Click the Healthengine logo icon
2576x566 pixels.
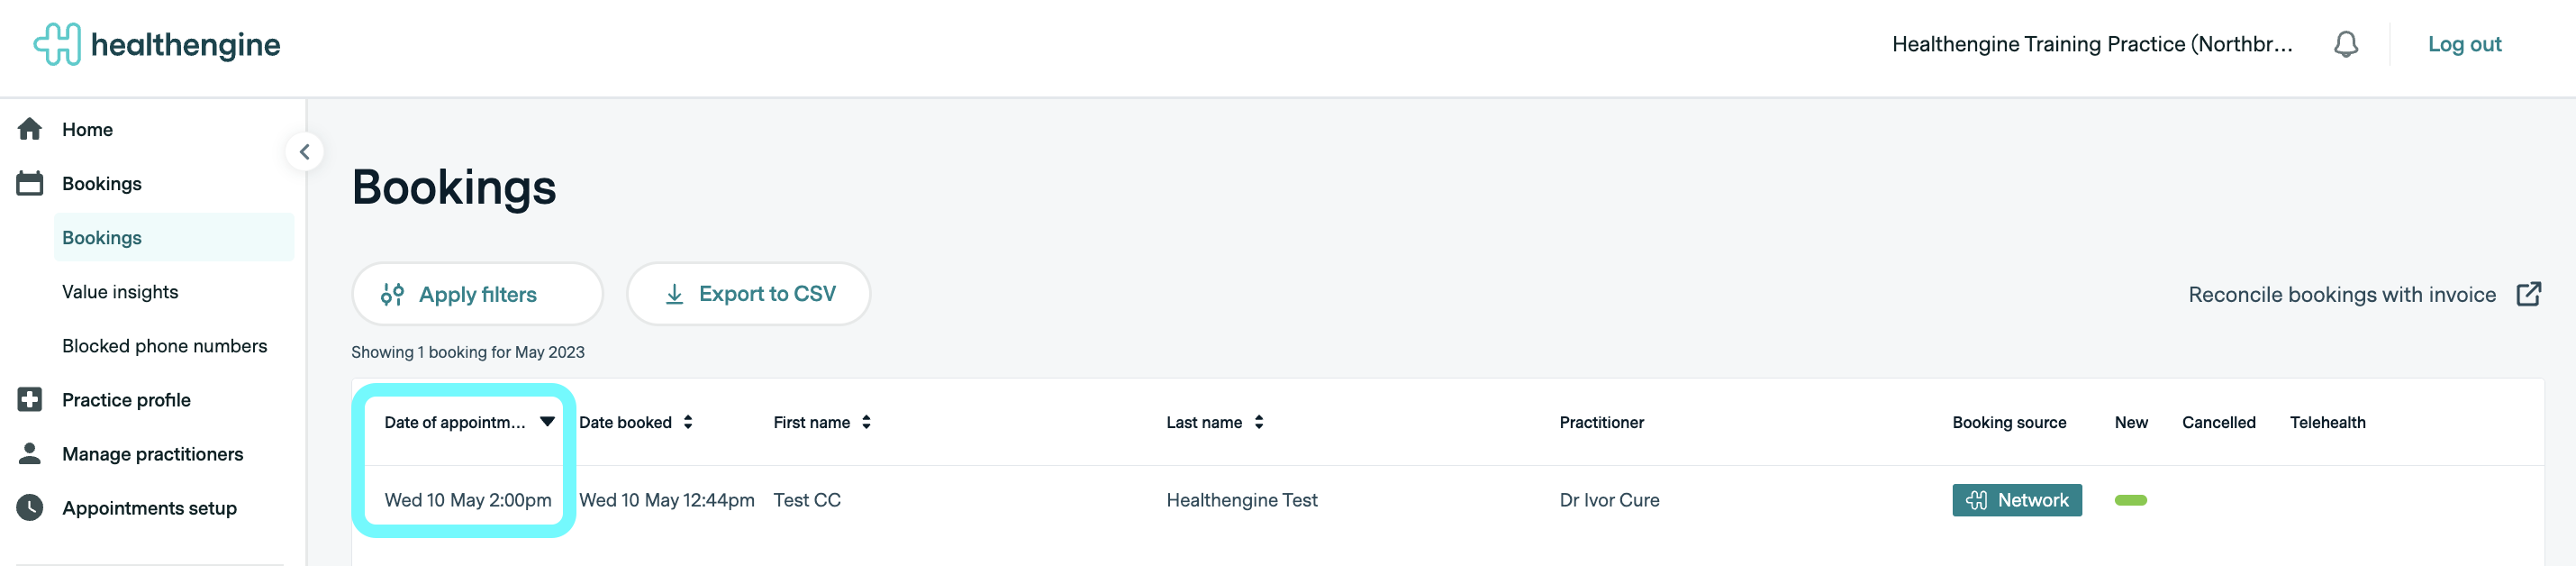[57, 44]
